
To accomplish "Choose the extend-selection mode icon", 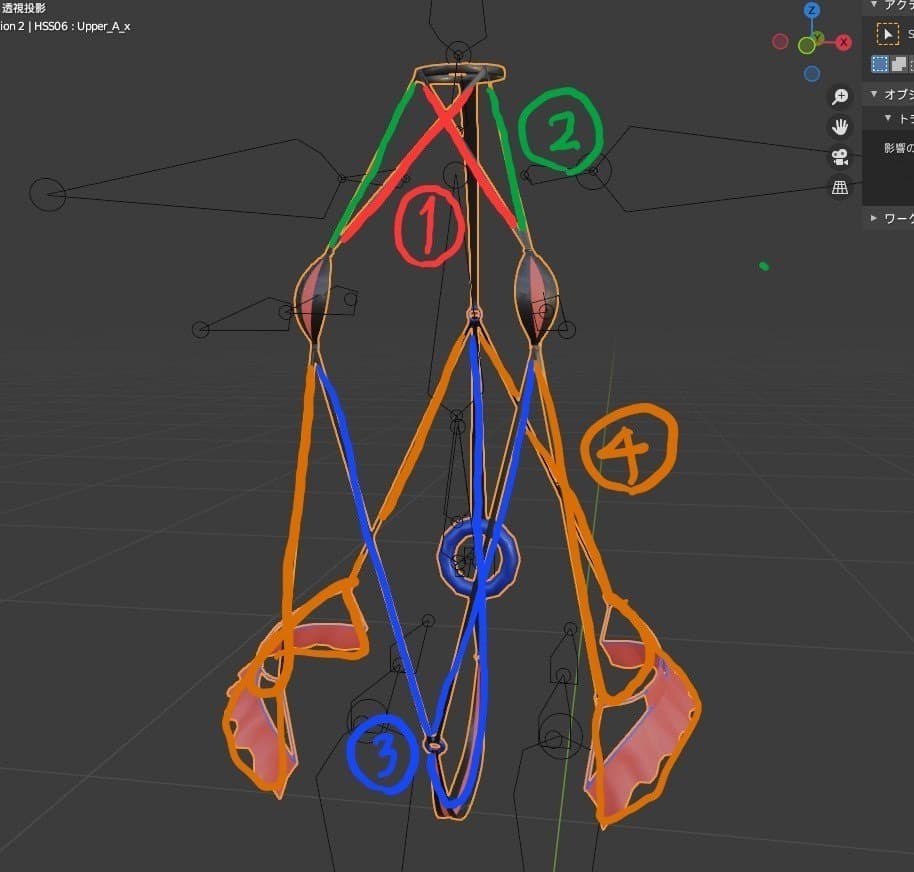I will coord(899,64).
